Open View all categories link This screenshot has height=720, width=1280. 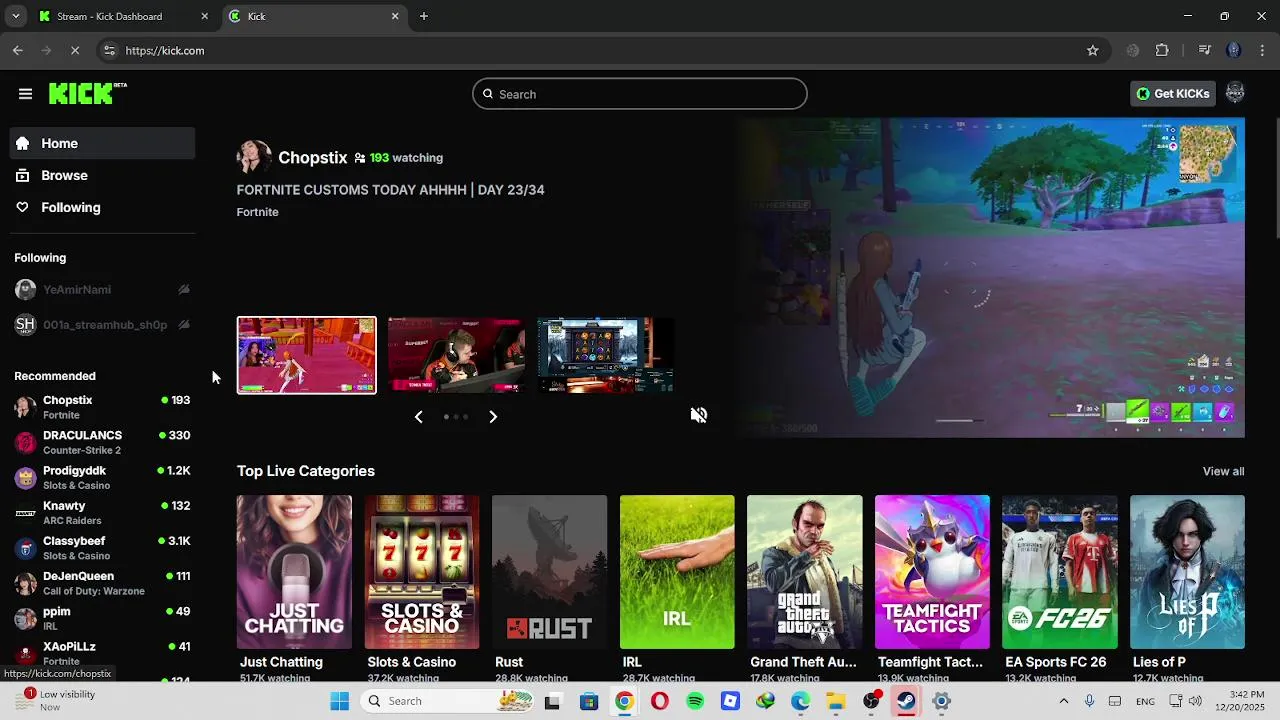click(1223, 471)
